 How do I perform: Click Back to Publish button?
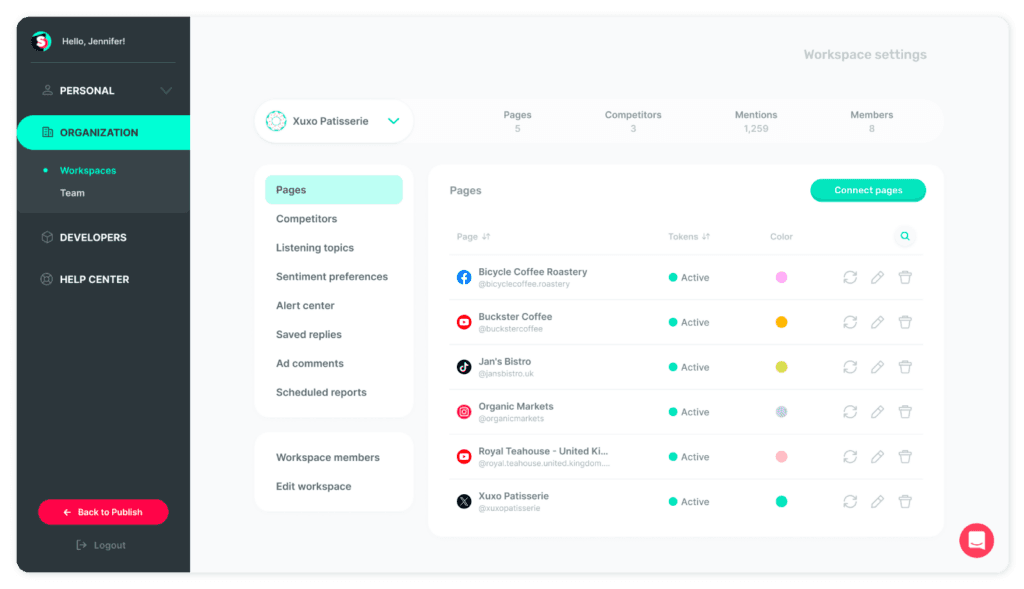[103, 512]
